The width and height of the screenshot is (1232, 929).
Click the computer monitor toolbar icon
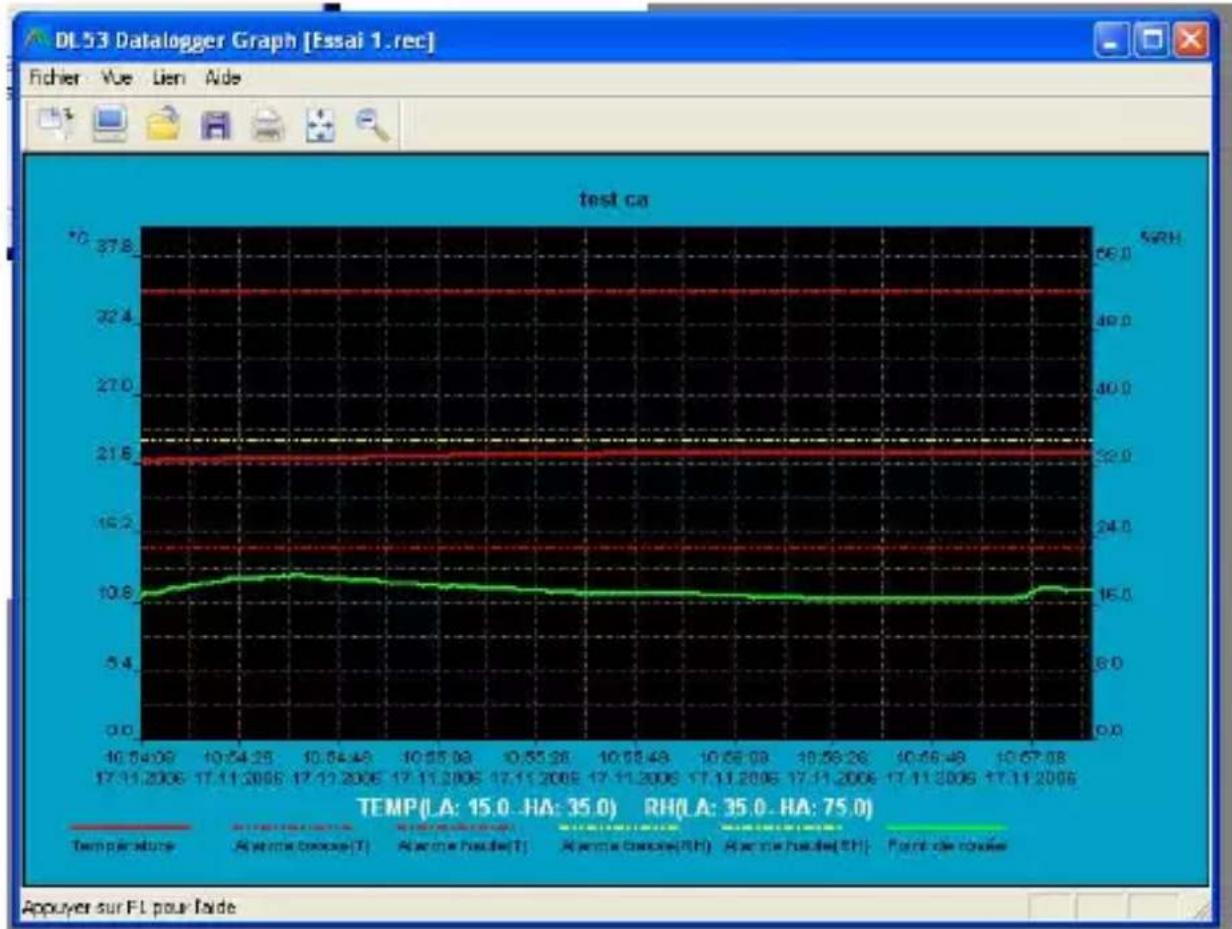click(x=108, y=123)
